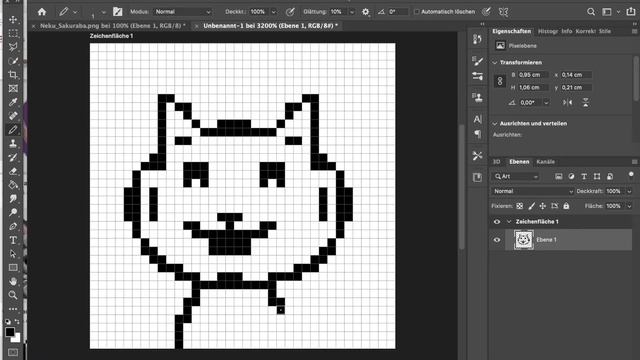Select the Dodge tool
The image size is (640, 360).
13,212
